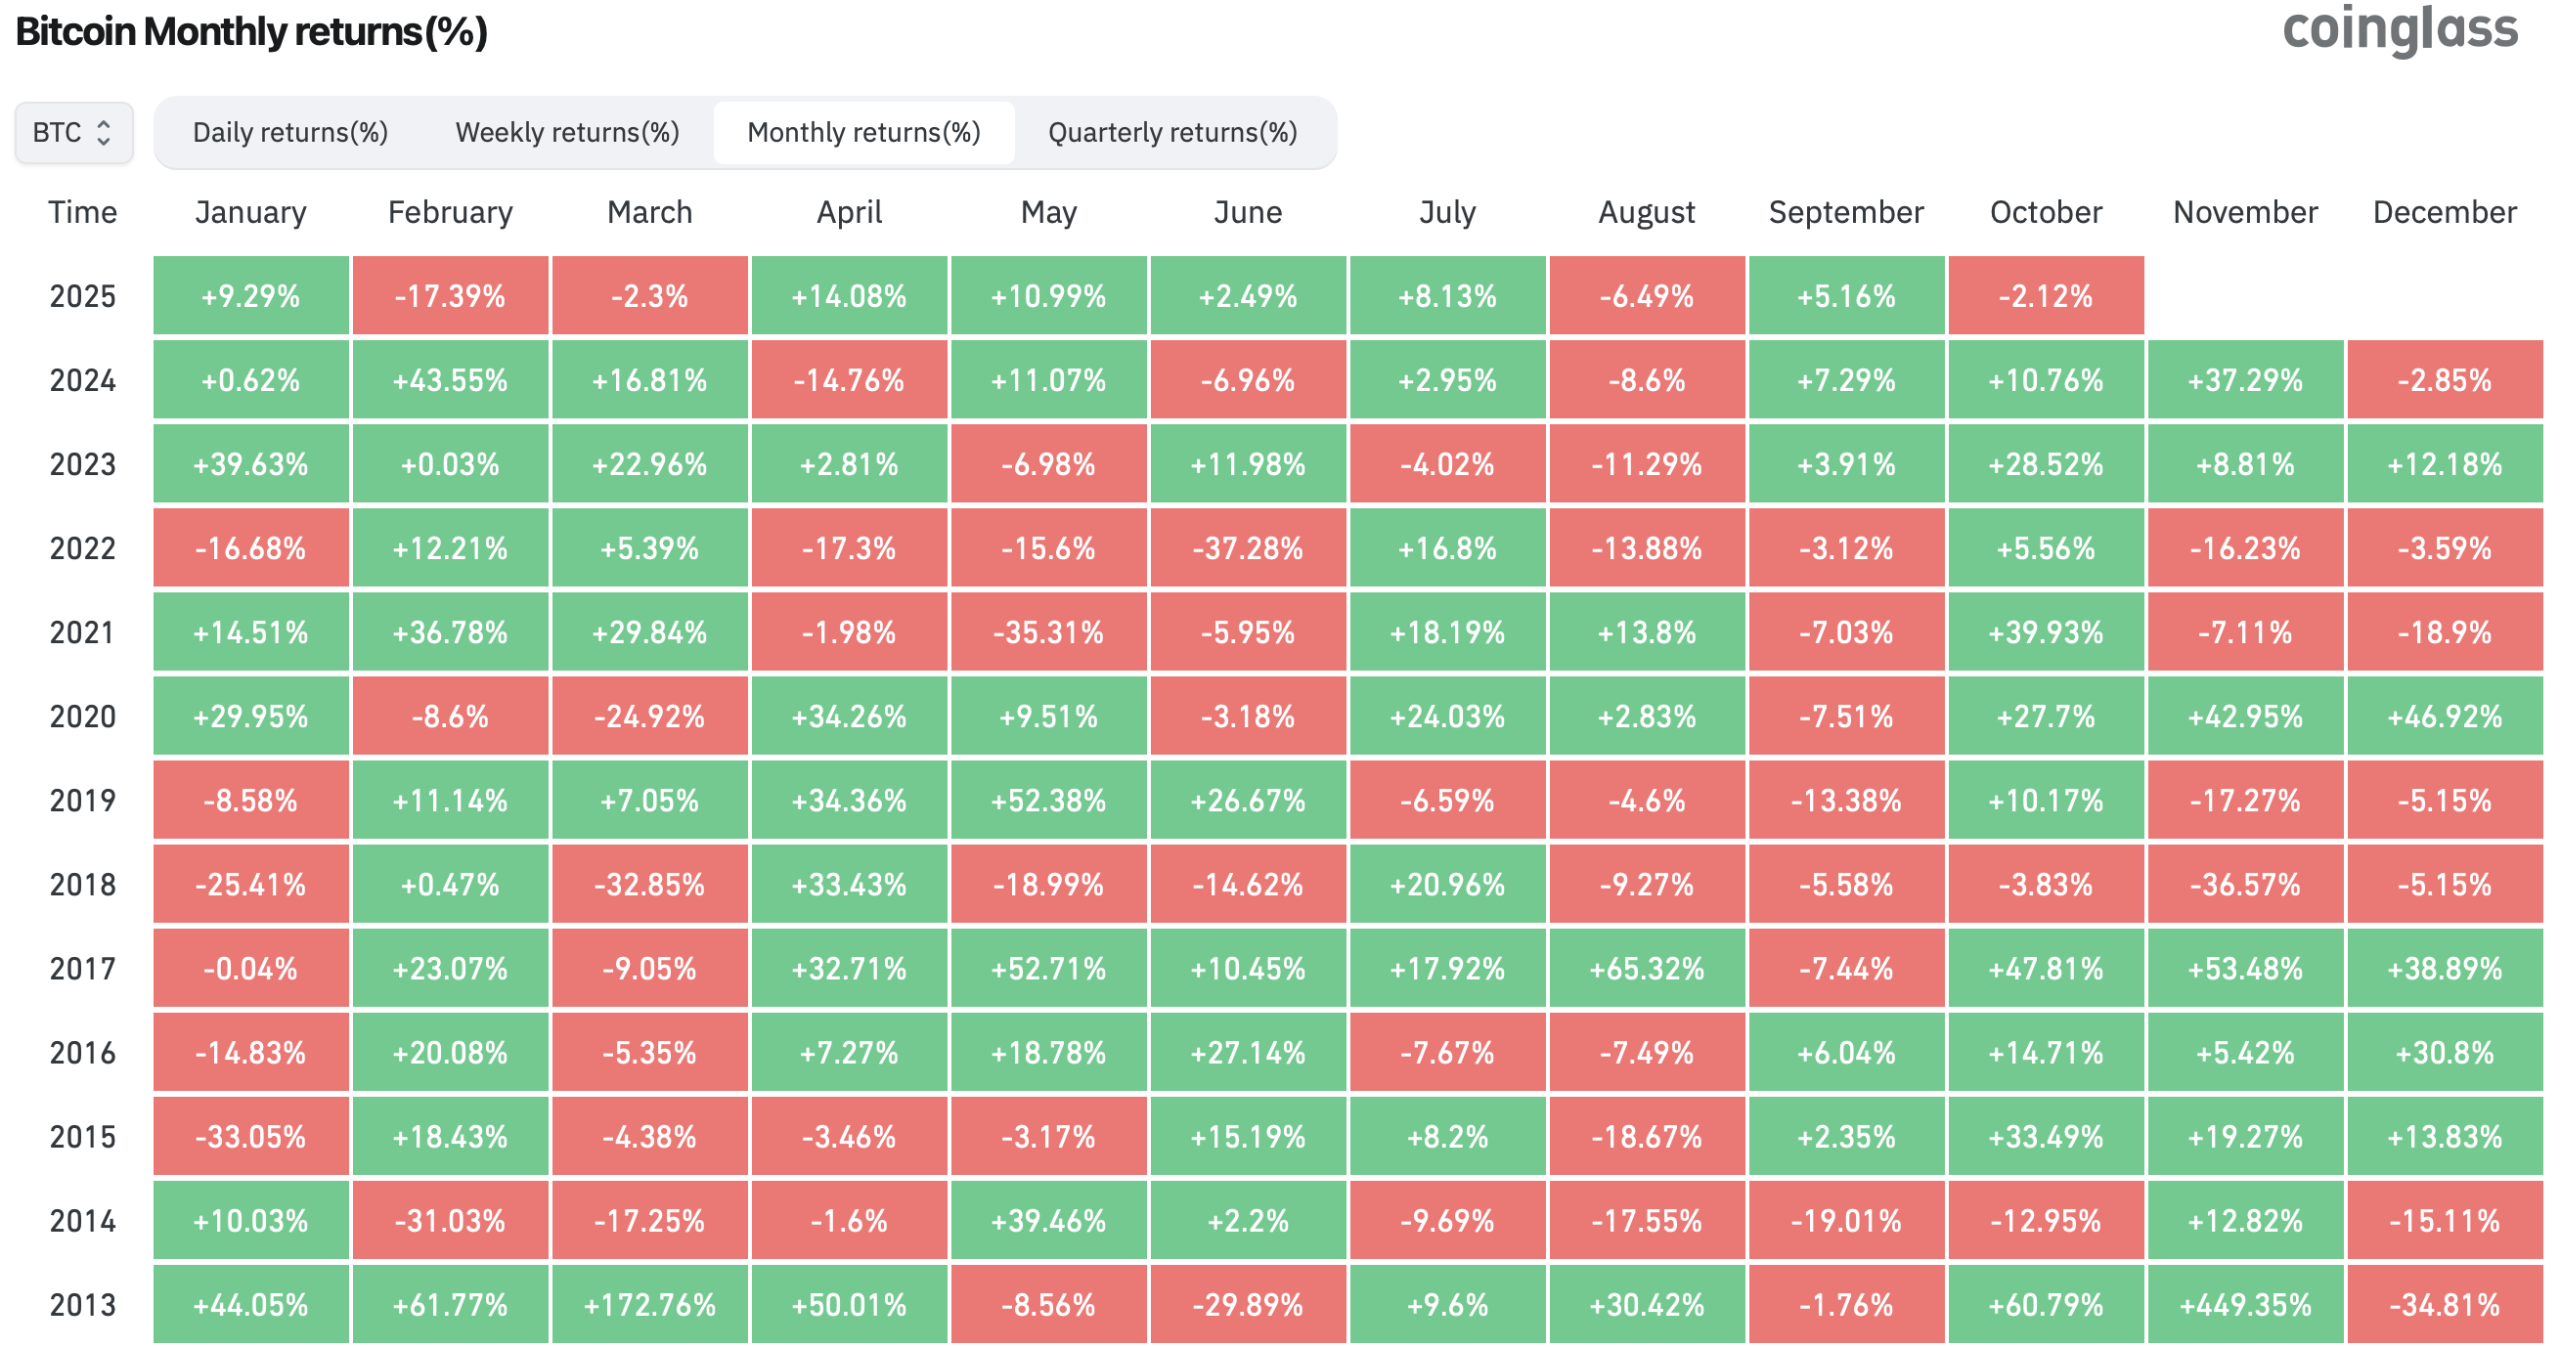Open the Quarterly returns(%) tab

tap(1172, 133)
